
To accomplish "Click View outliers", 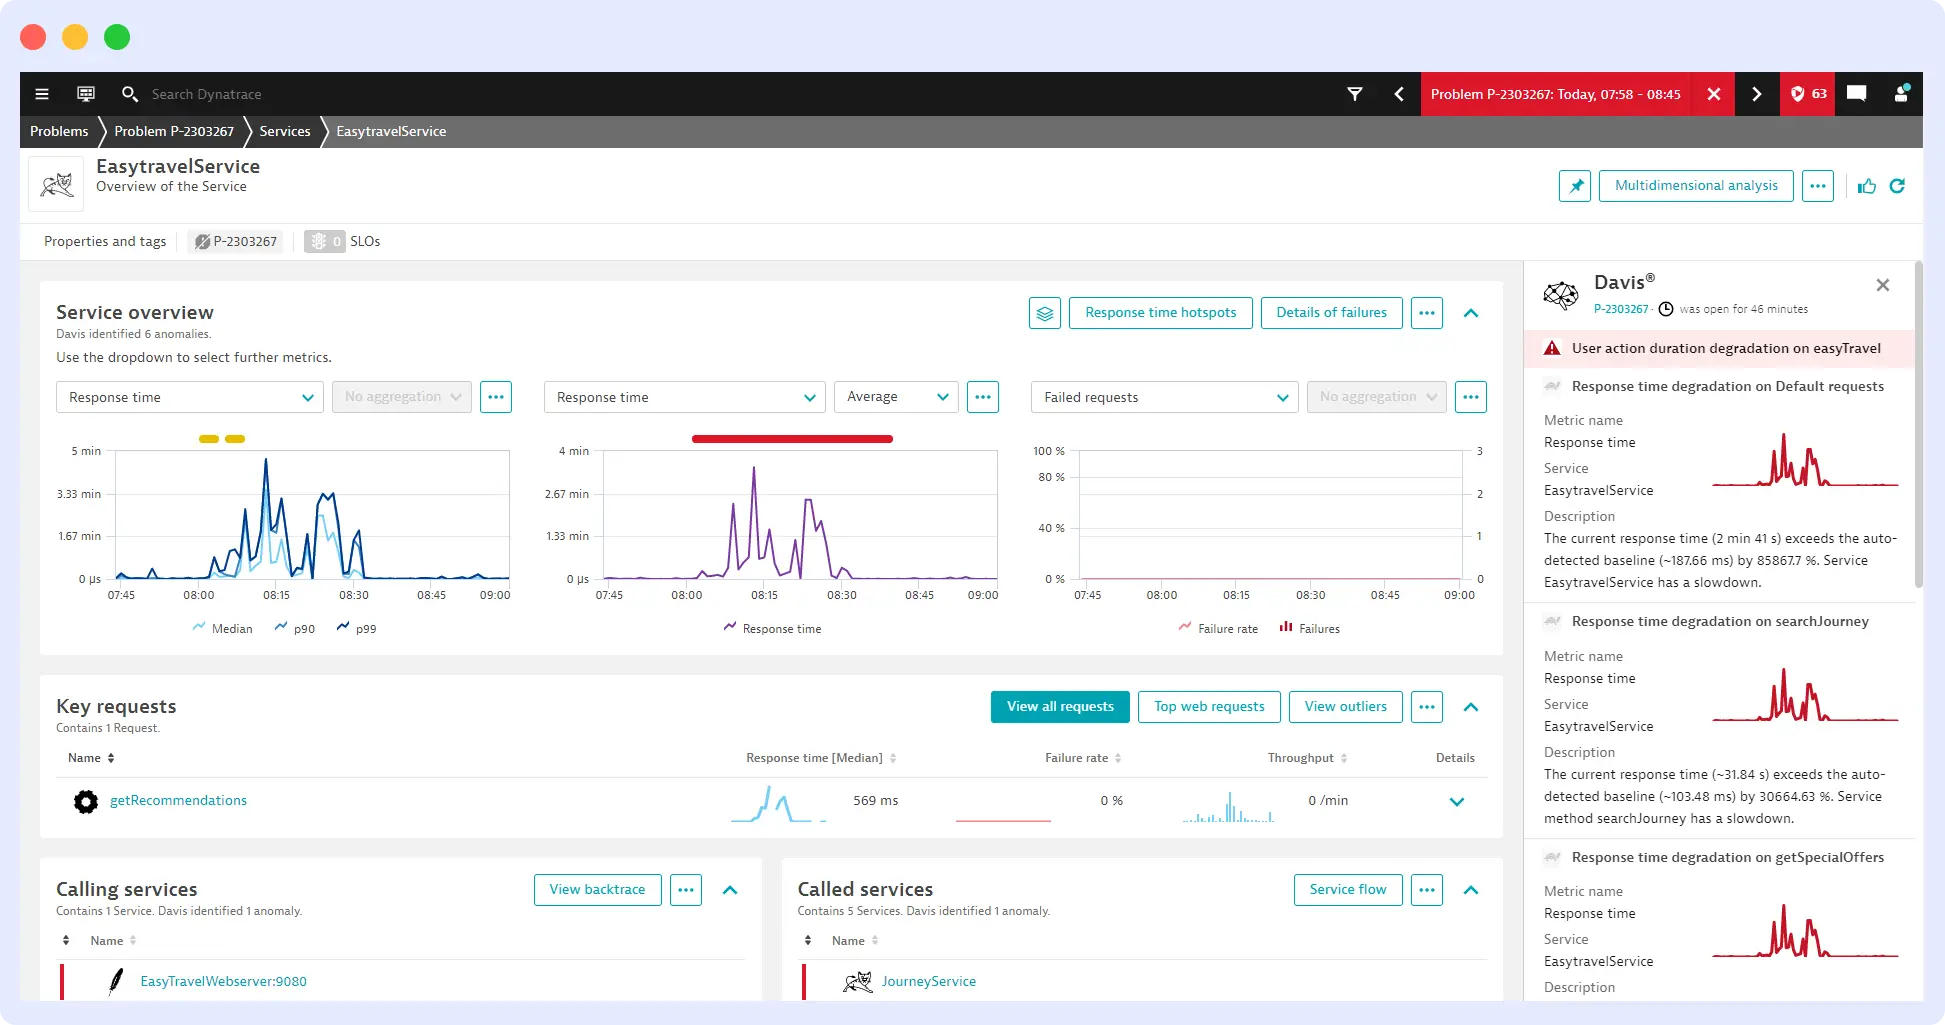I will [1346, 707].
